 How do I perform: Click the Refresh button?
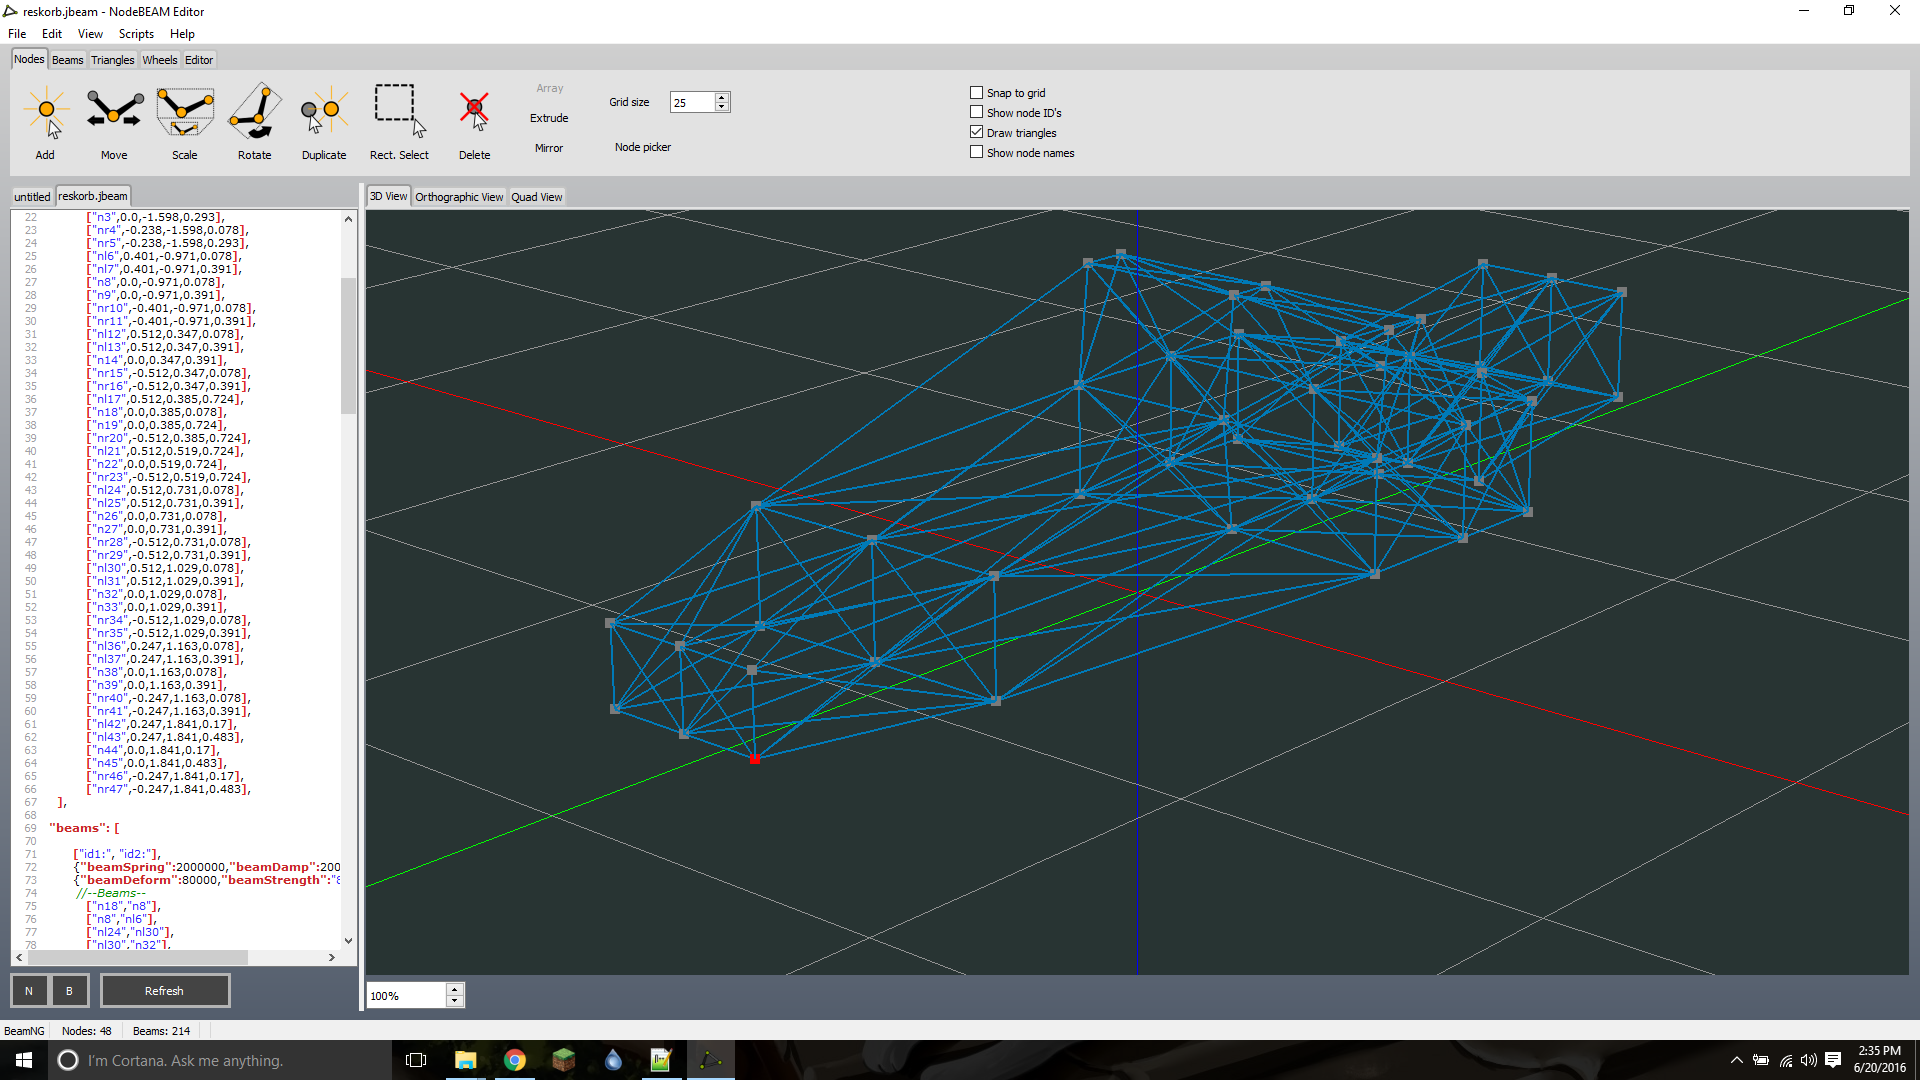165,991
